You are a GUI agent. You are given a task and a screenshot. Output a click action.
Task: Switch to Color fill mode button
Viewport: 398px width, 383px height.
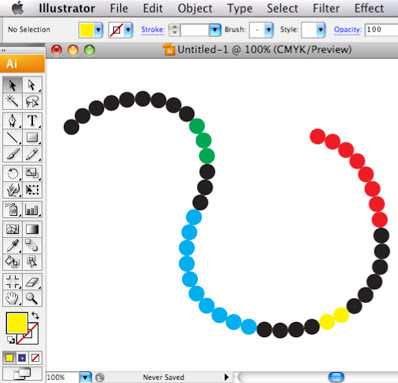tap(9, 358)
